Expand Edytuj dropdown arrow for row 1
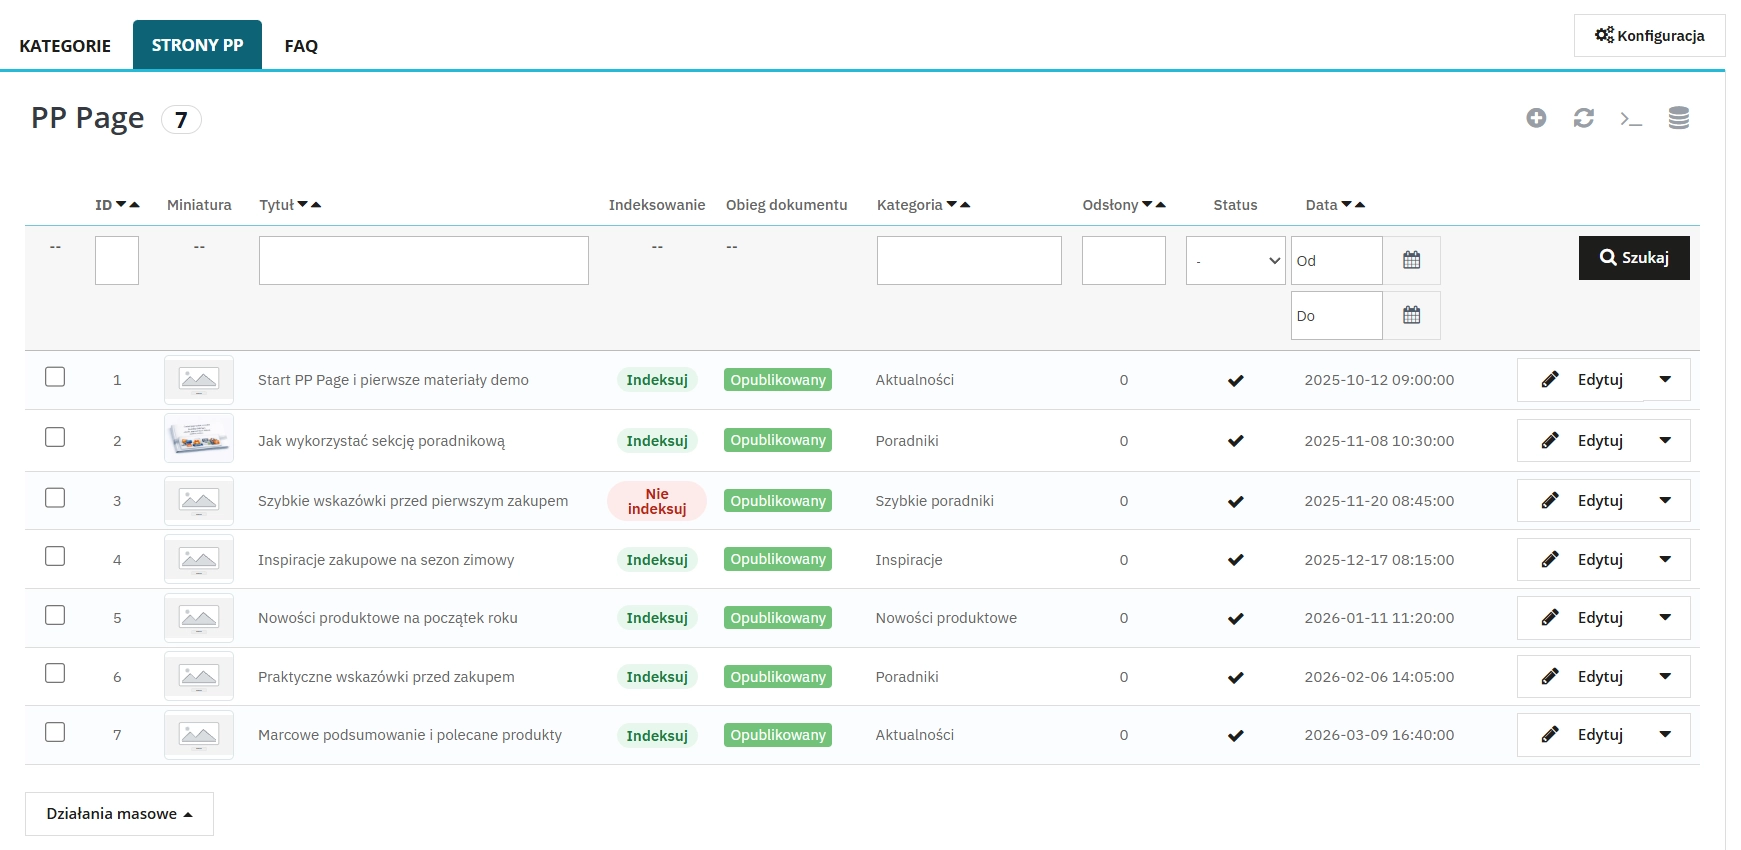This screenshot has width=1741, height=850. pyautogui.click(x=1665, y=380)
